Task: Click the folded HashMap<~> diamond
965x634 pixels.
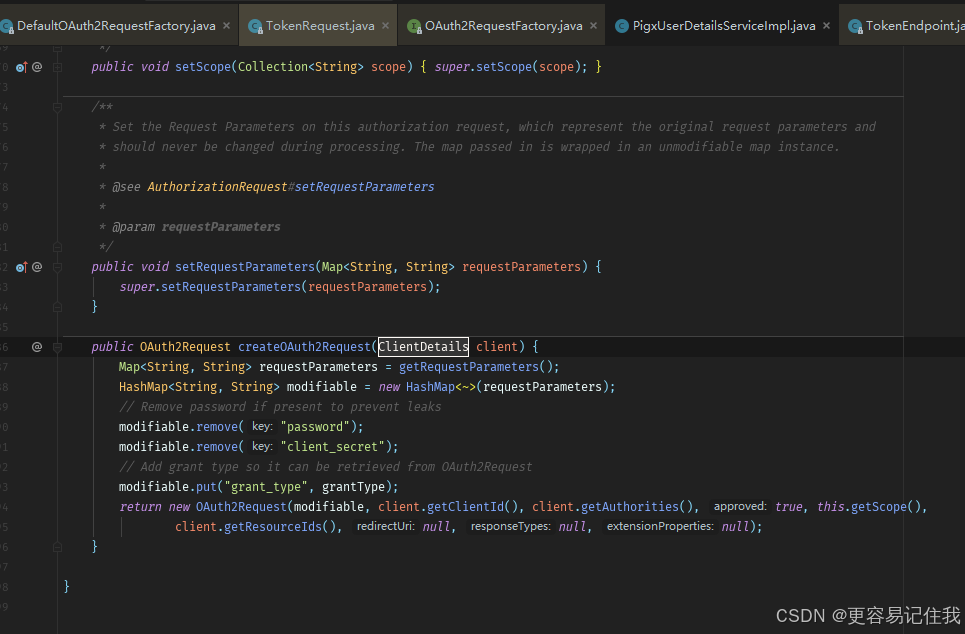Action: pos(466,387)
